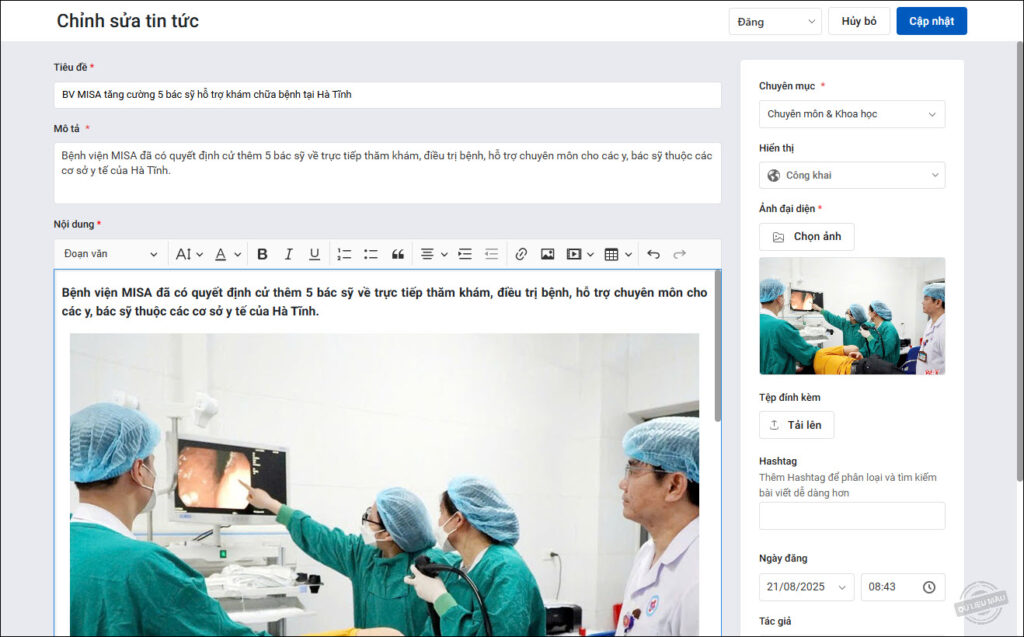This screenshot has width=1024, height=637.
Task: Click the Chỉnh sửa tin tức heading
Action: tap(127, 21)
